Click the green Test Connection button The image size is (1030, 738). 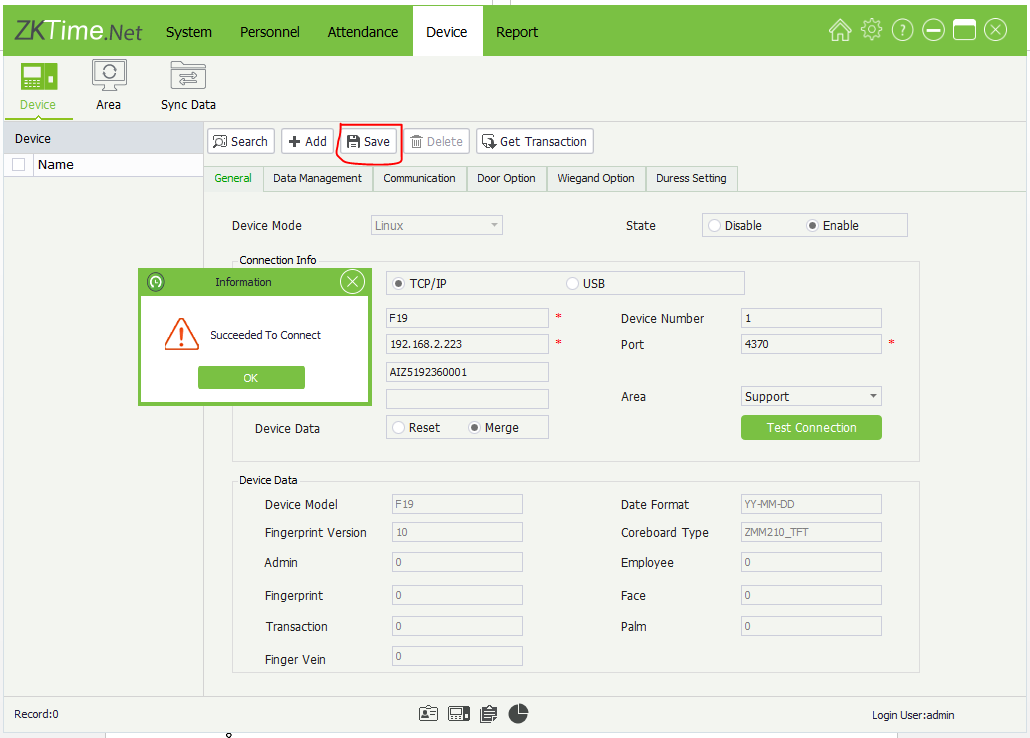coord(811,428)
